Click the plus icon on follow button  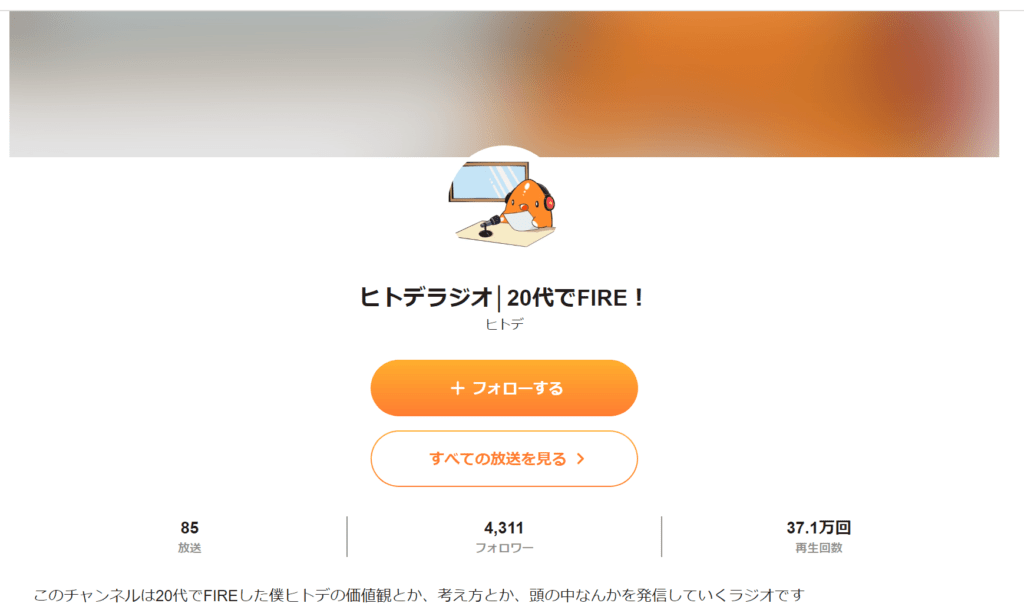(x=458, y=388)
